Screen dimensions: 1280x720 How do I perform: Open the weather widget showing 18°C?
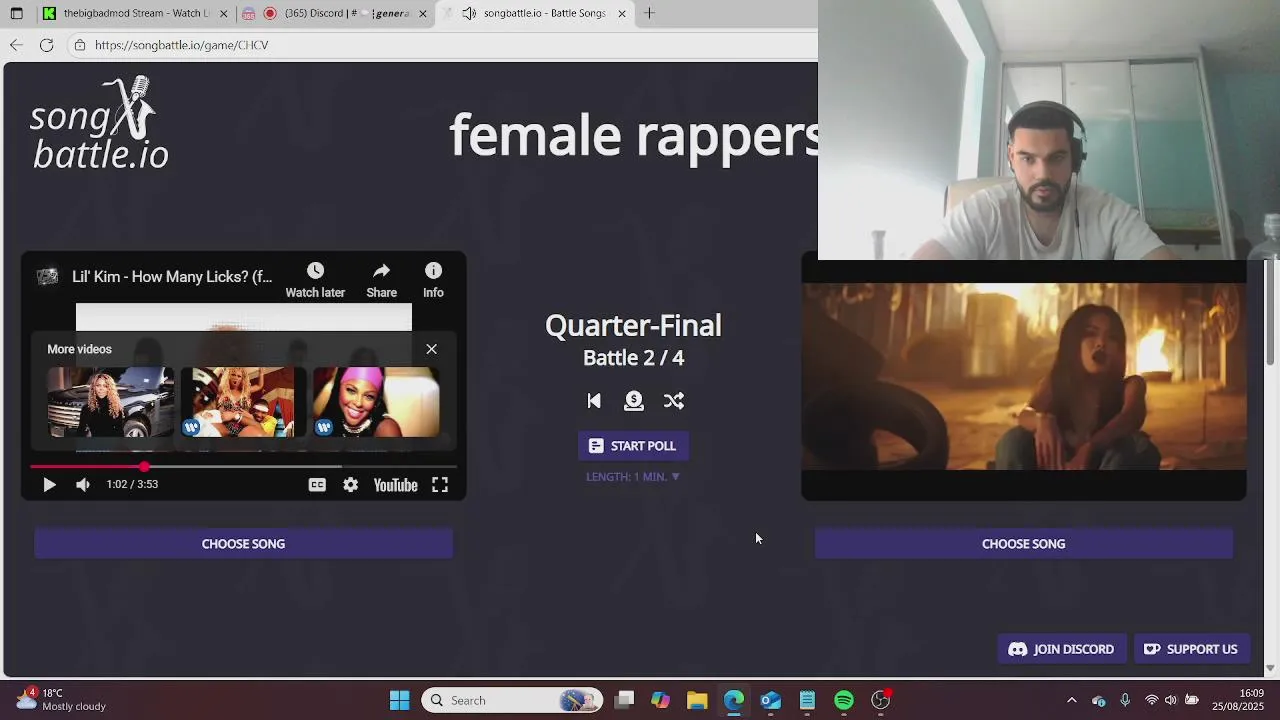tap(60, 700)
